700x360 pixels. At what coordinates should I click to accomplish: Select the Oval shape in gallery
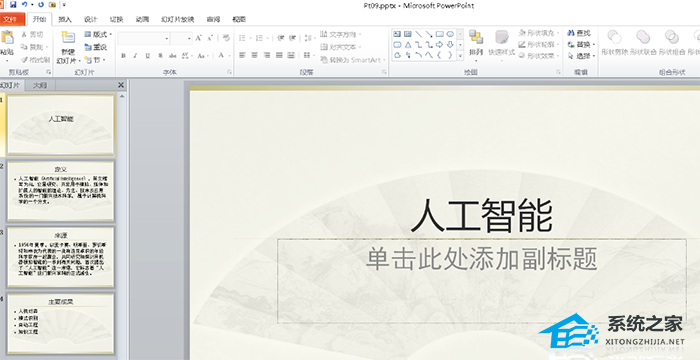tap(450, 34)
